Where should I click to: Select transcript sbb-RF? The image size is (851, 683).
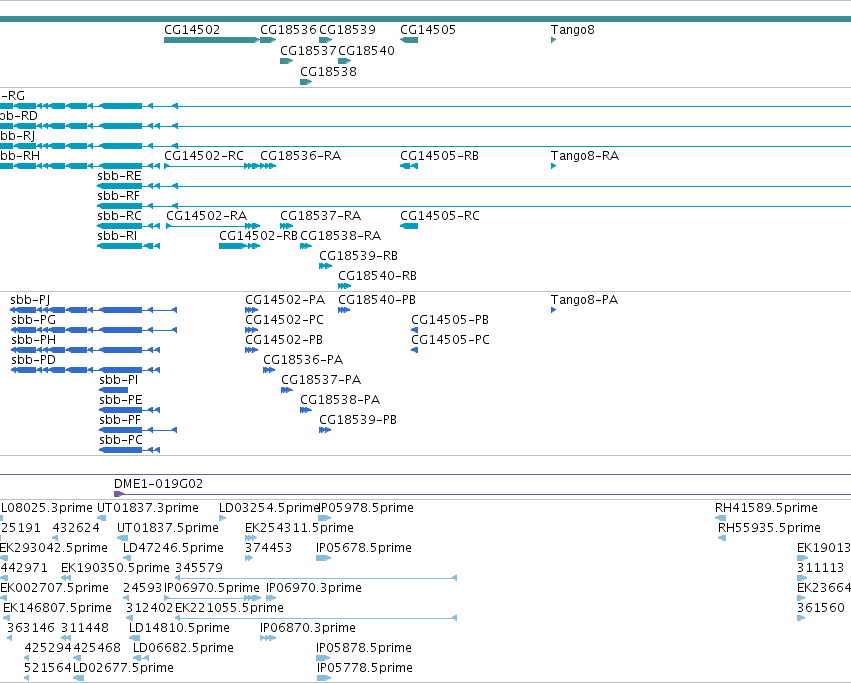click(474, 206)
